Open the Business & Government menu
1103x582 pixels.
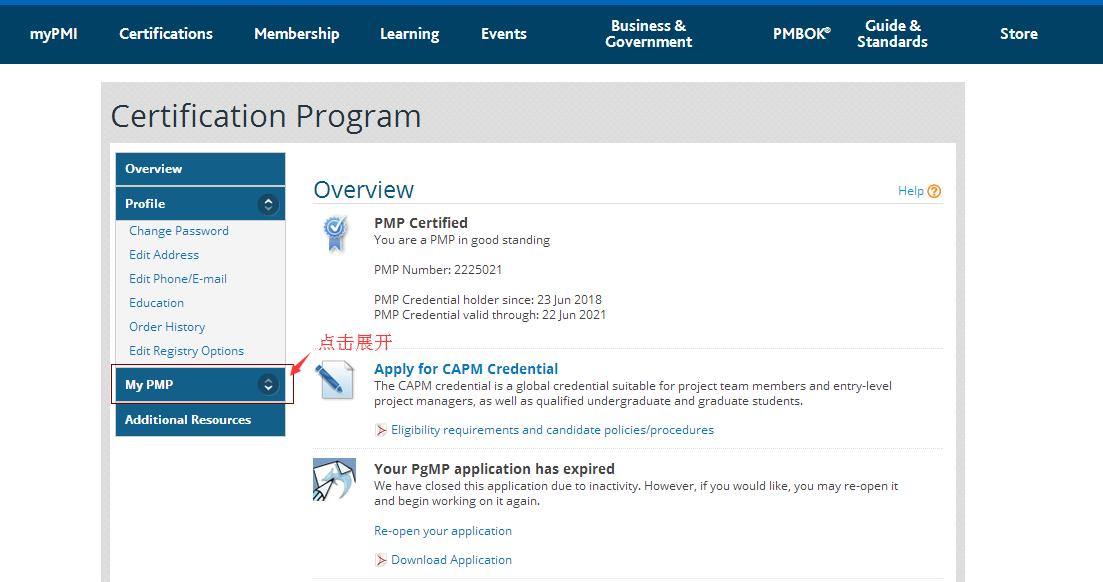point(649,34)
